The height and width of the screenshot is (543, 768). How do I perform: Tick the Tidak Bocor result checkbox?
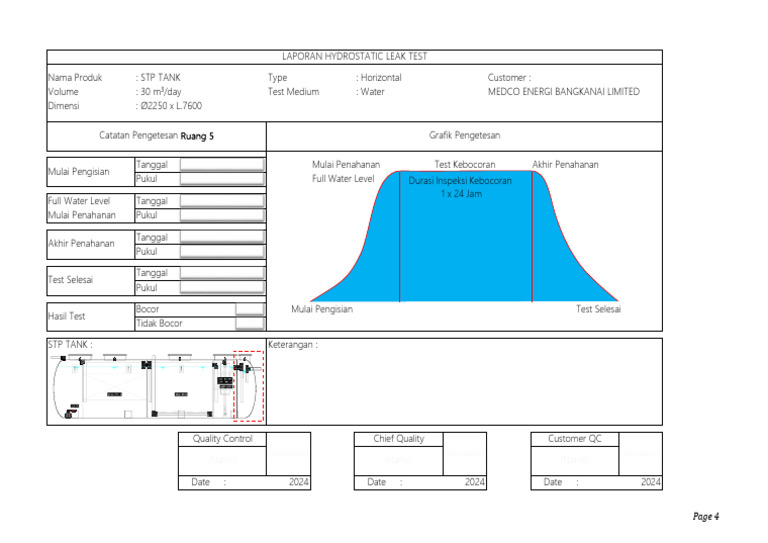[x=250, y=323]
